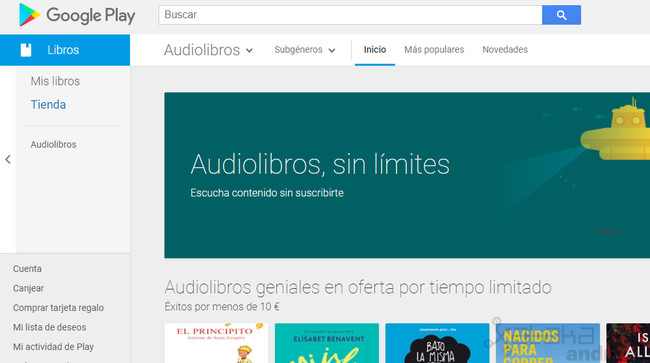Open Mi lista de deseos
Viewport: 650px width, 363px height.
tap(50, 327)
